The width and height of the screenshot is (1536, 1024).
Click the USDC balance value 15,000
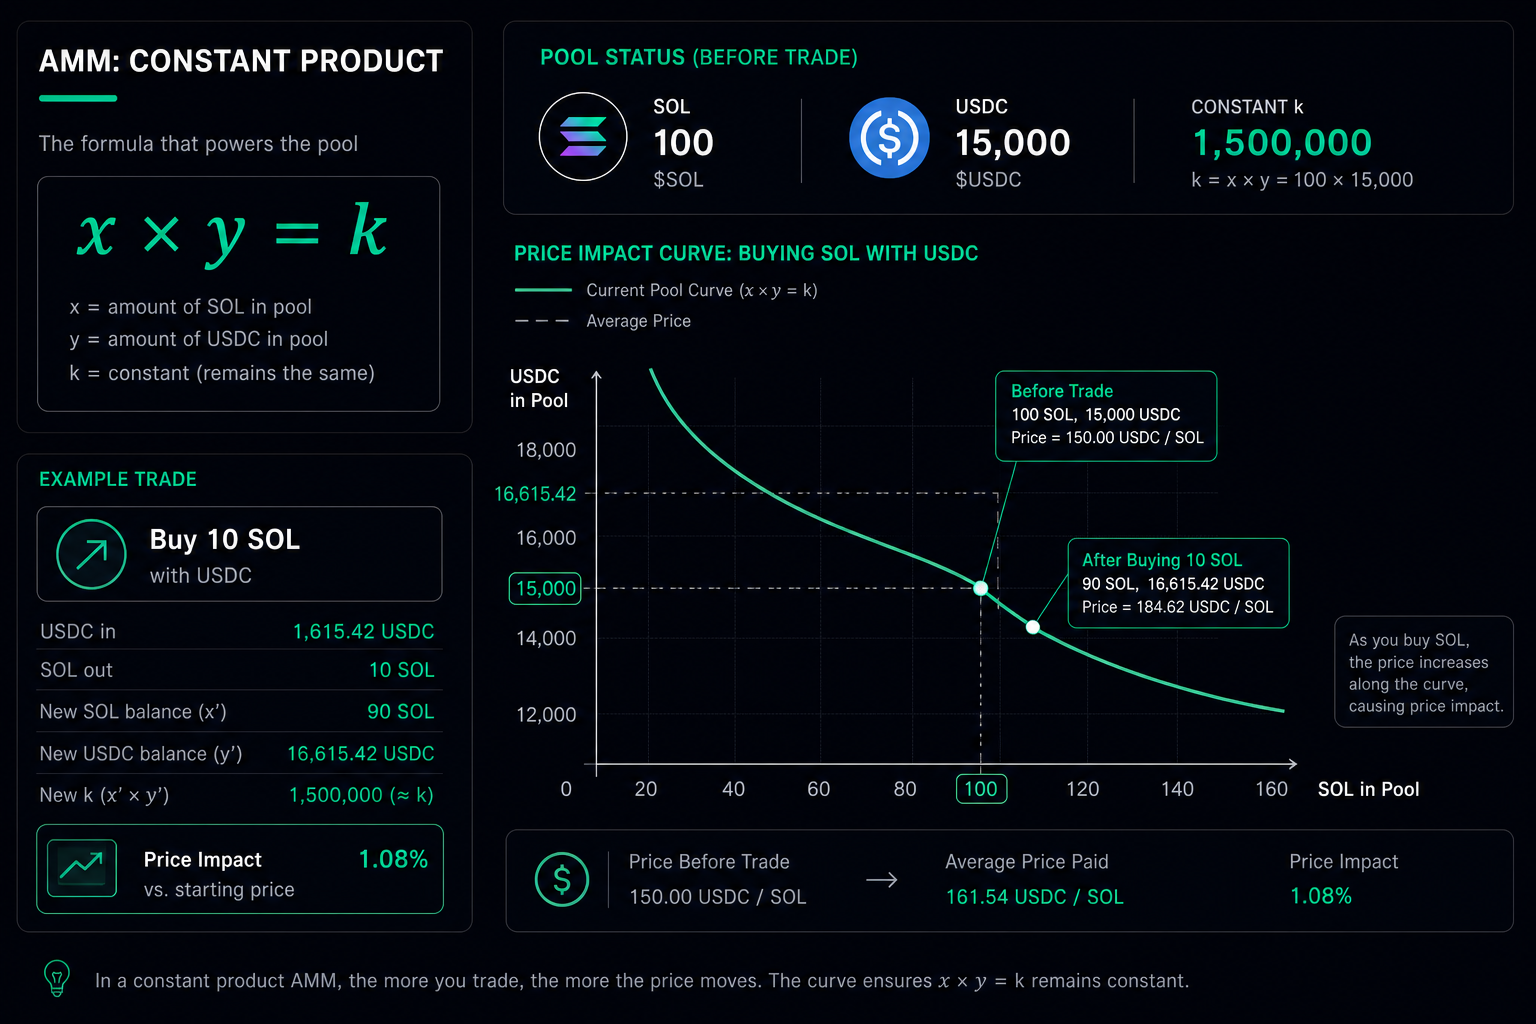1012,143
